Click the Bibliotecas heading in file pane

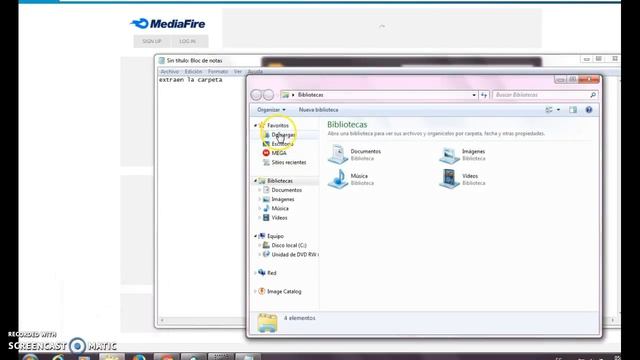pyautogui.click(x=347, y=124)
